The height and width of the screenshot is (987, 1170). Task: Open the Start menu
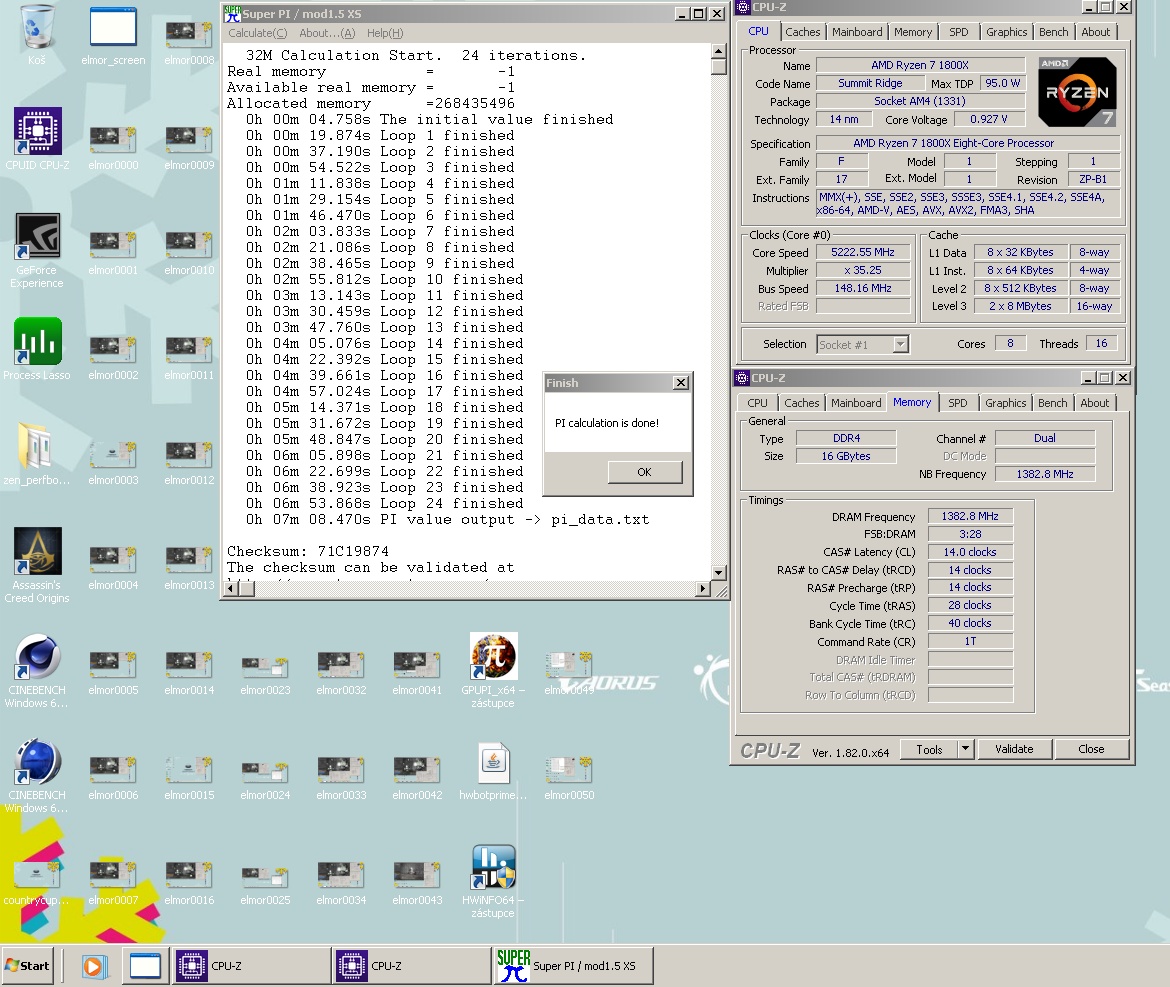point(28,966)
